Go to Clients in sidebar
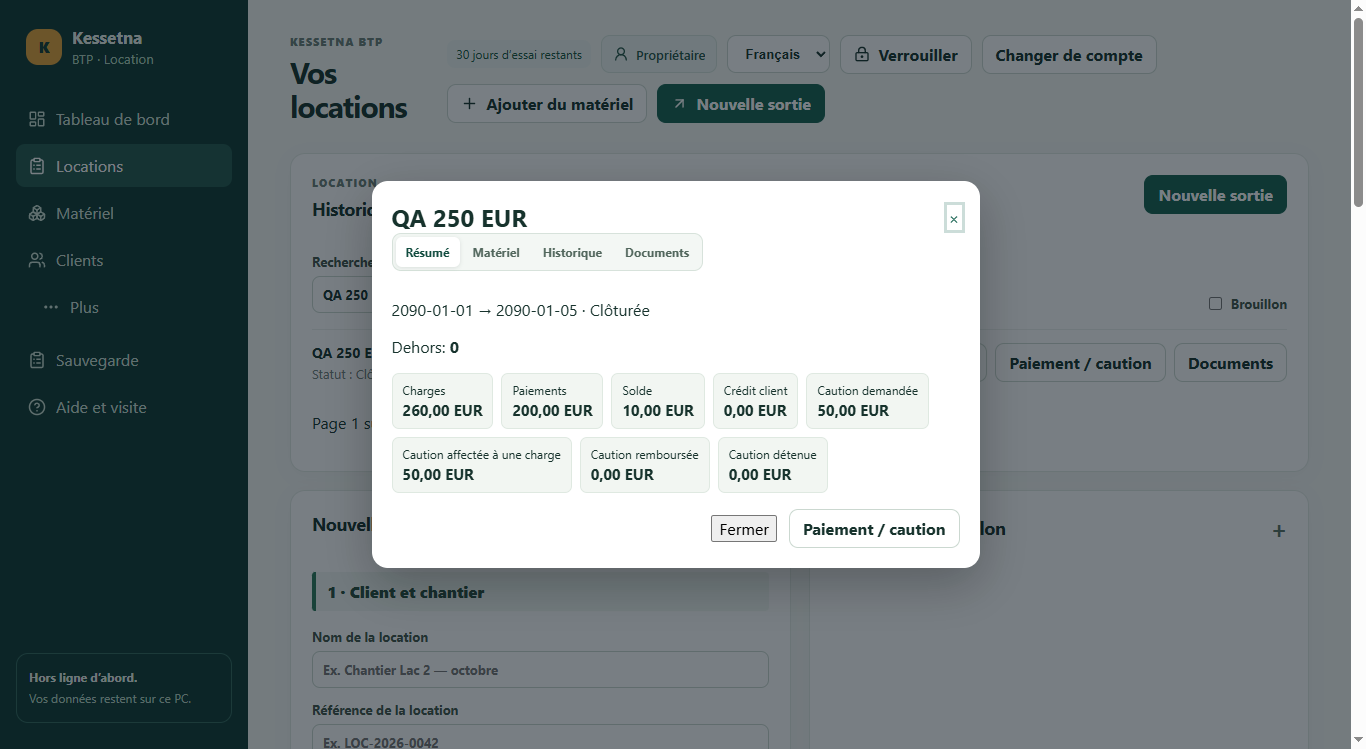Screen dimensions: 1366x749 click(x=124, y=260)
